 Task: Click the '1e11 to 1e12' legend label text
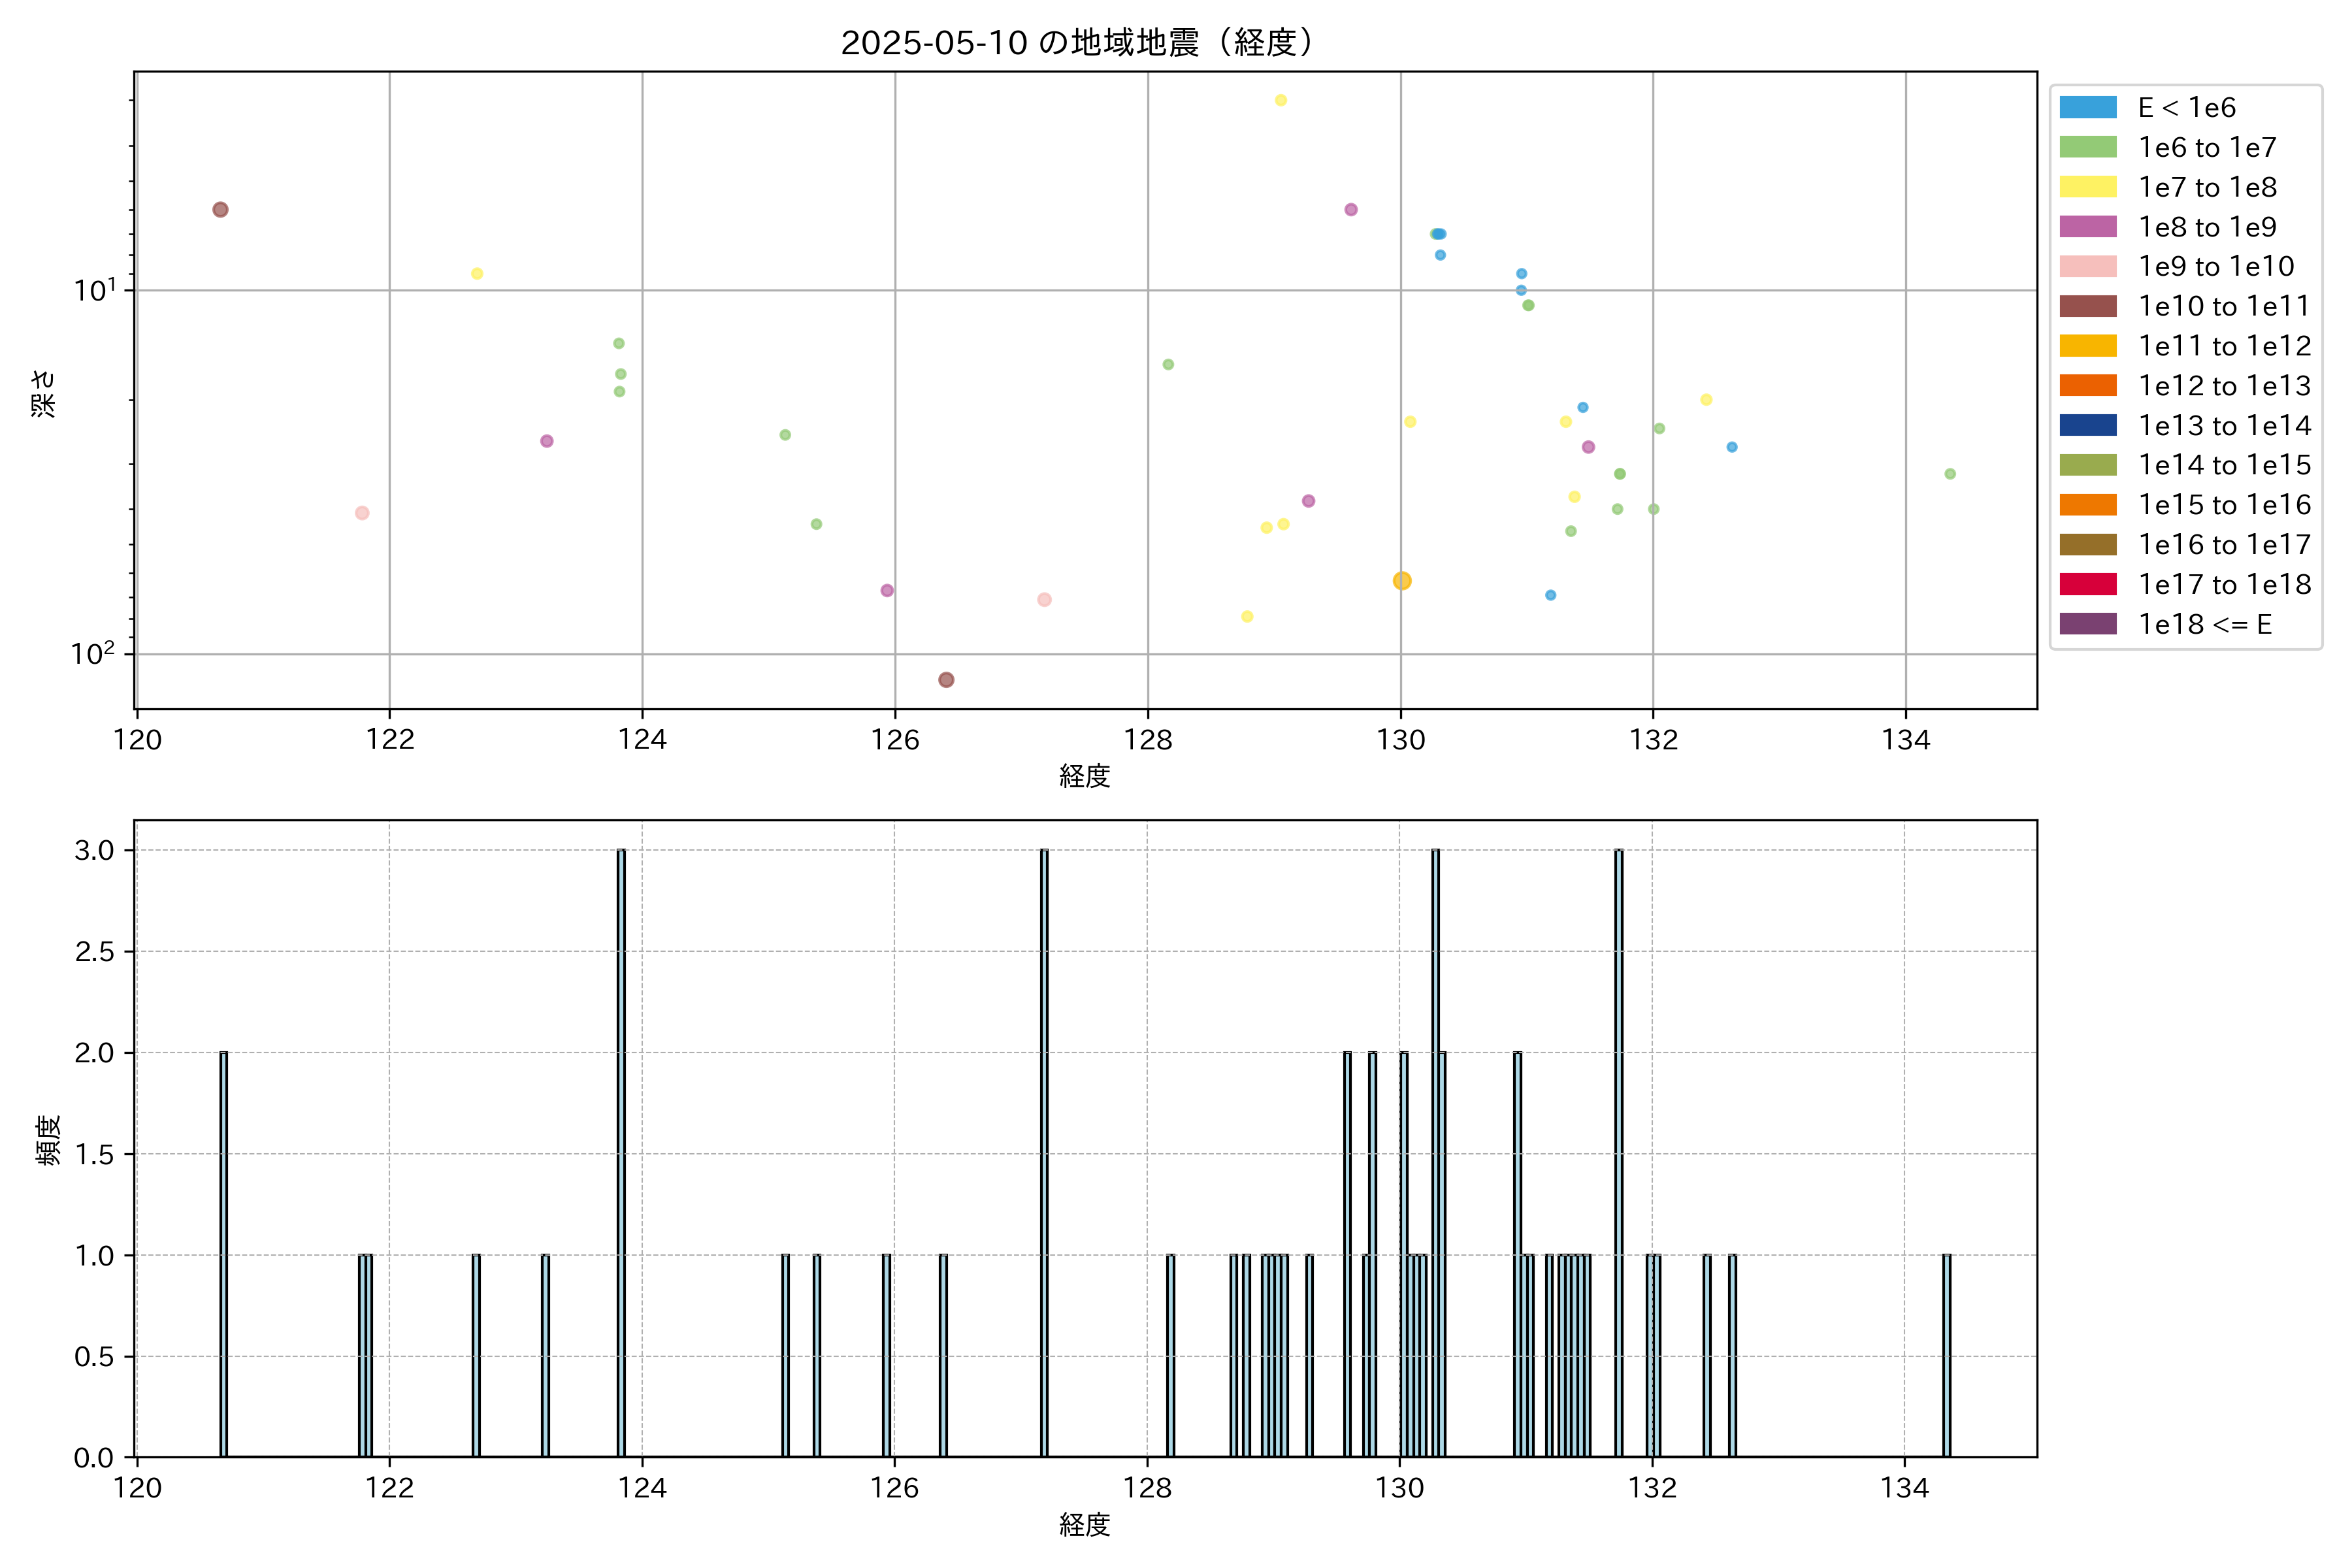click(2224, 346)
